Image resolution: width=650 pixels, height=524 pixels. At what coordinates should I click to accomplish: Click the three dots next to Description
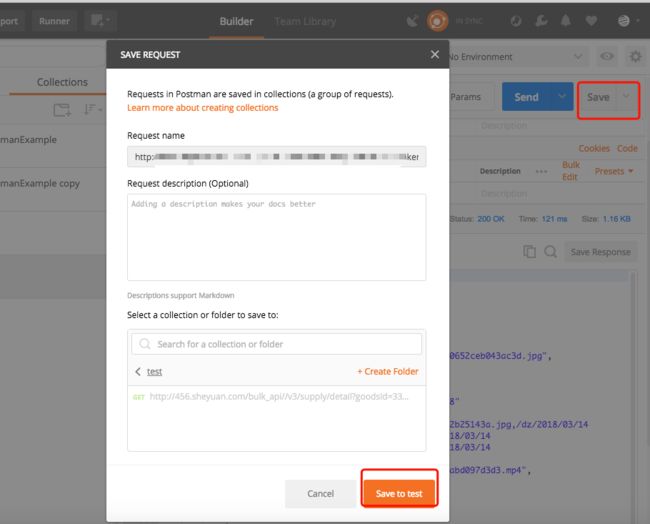541,171
